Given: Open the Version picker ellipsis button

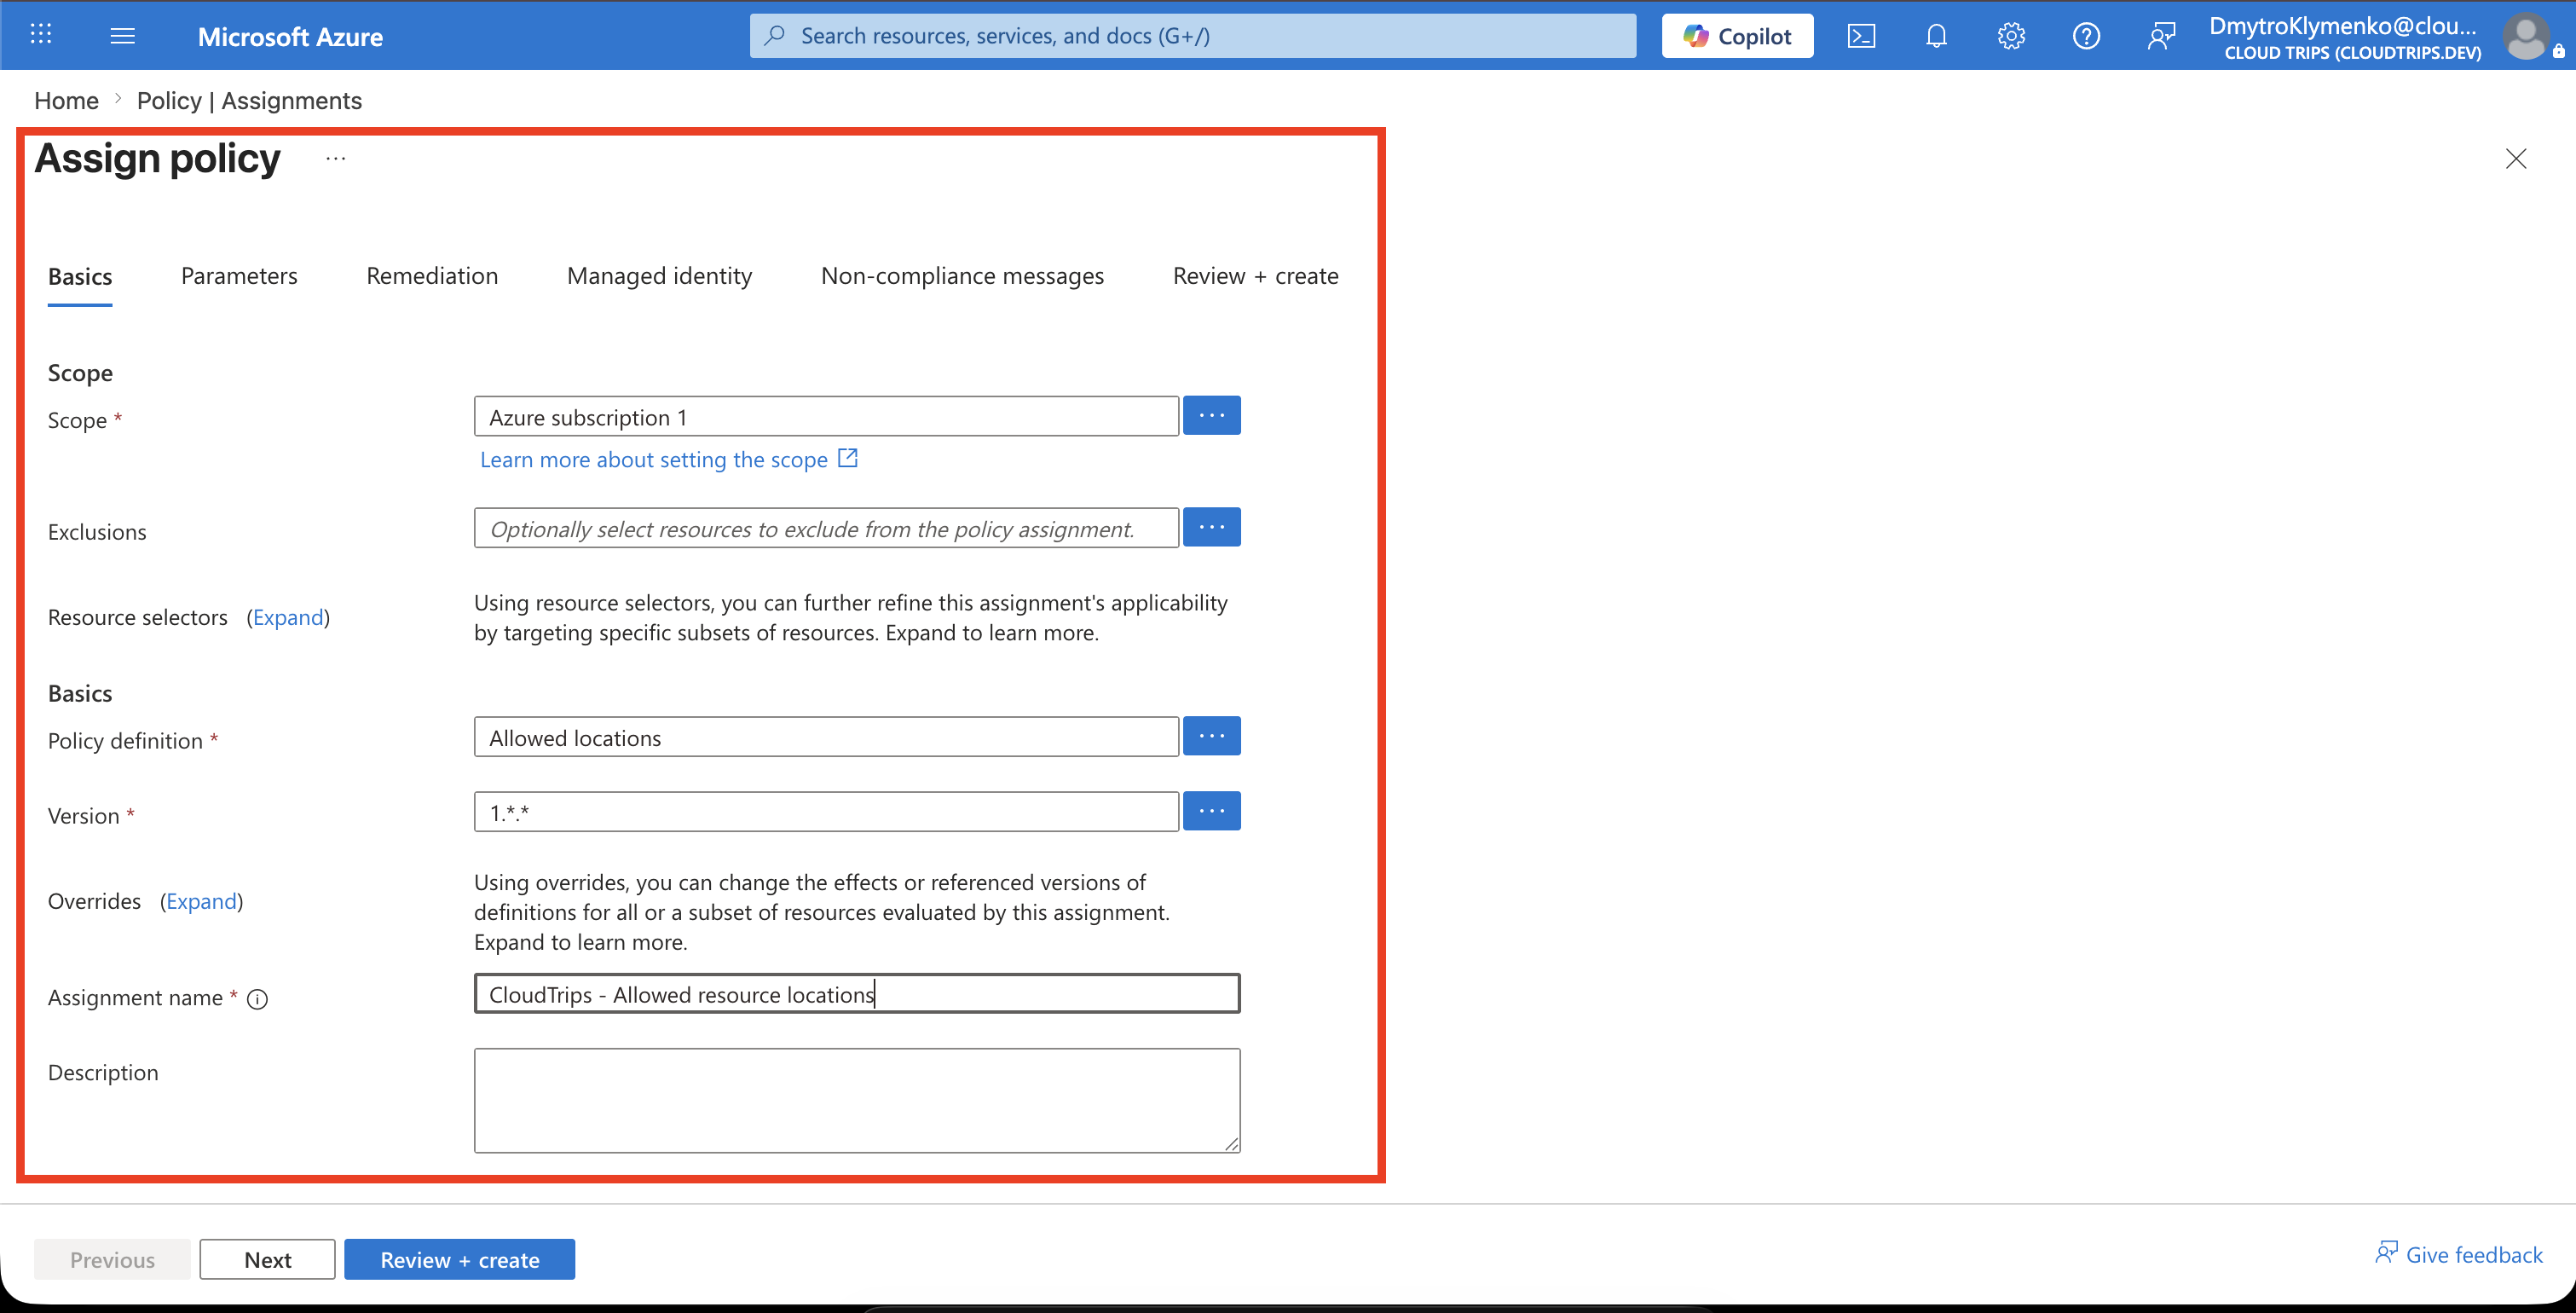Looking at the screenshot, I should 1211,811.
